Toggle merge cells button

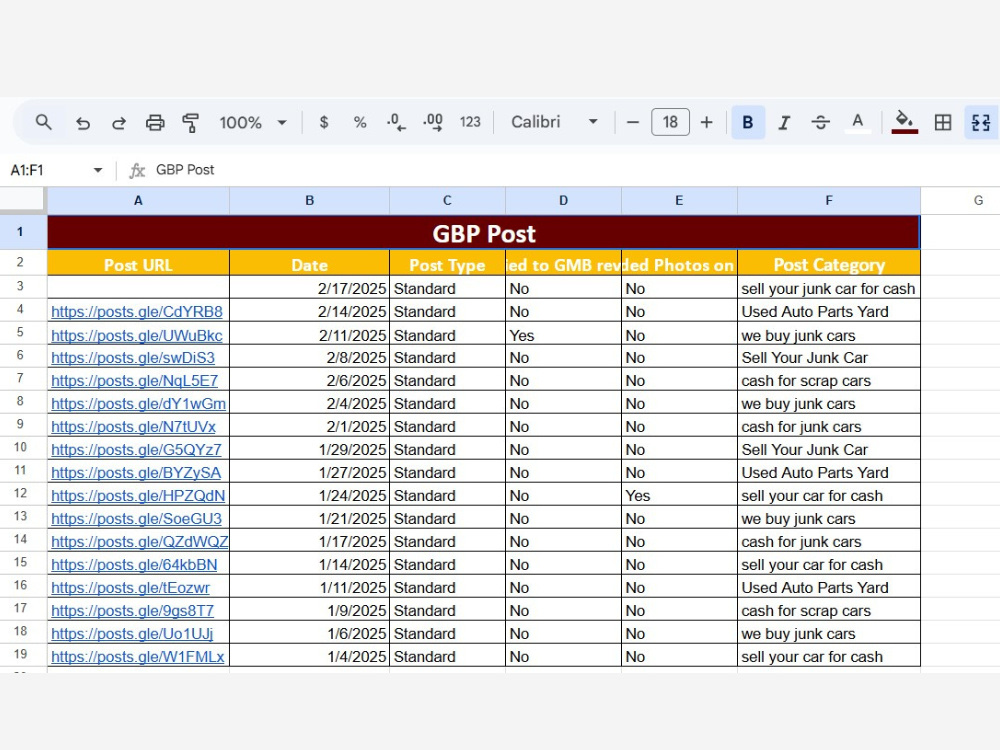981,122
